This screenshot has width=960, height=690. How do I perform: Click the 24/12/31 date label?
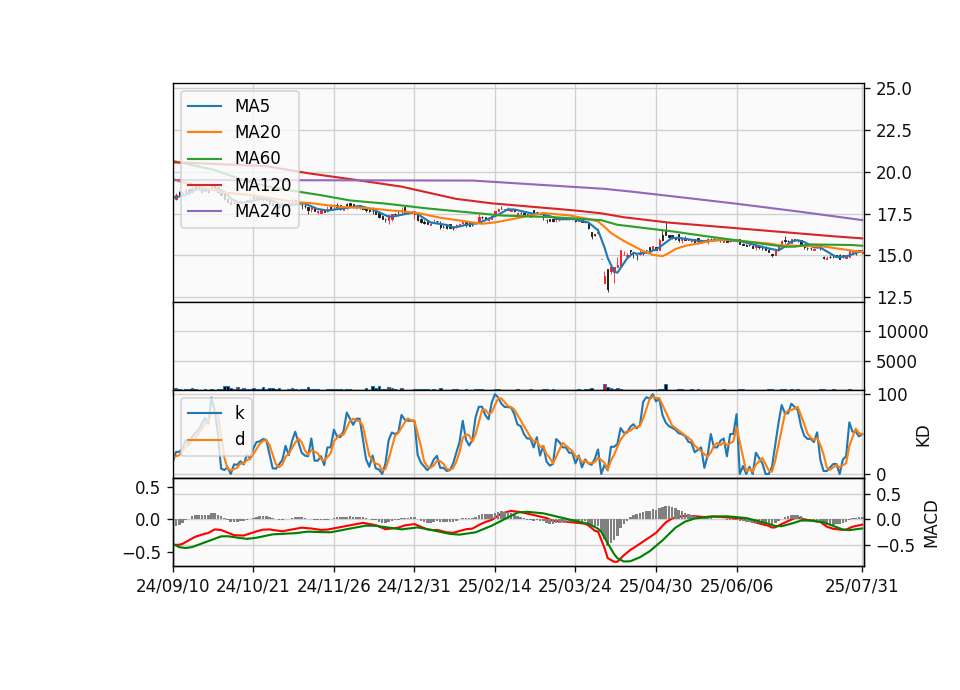click(413, 586)
